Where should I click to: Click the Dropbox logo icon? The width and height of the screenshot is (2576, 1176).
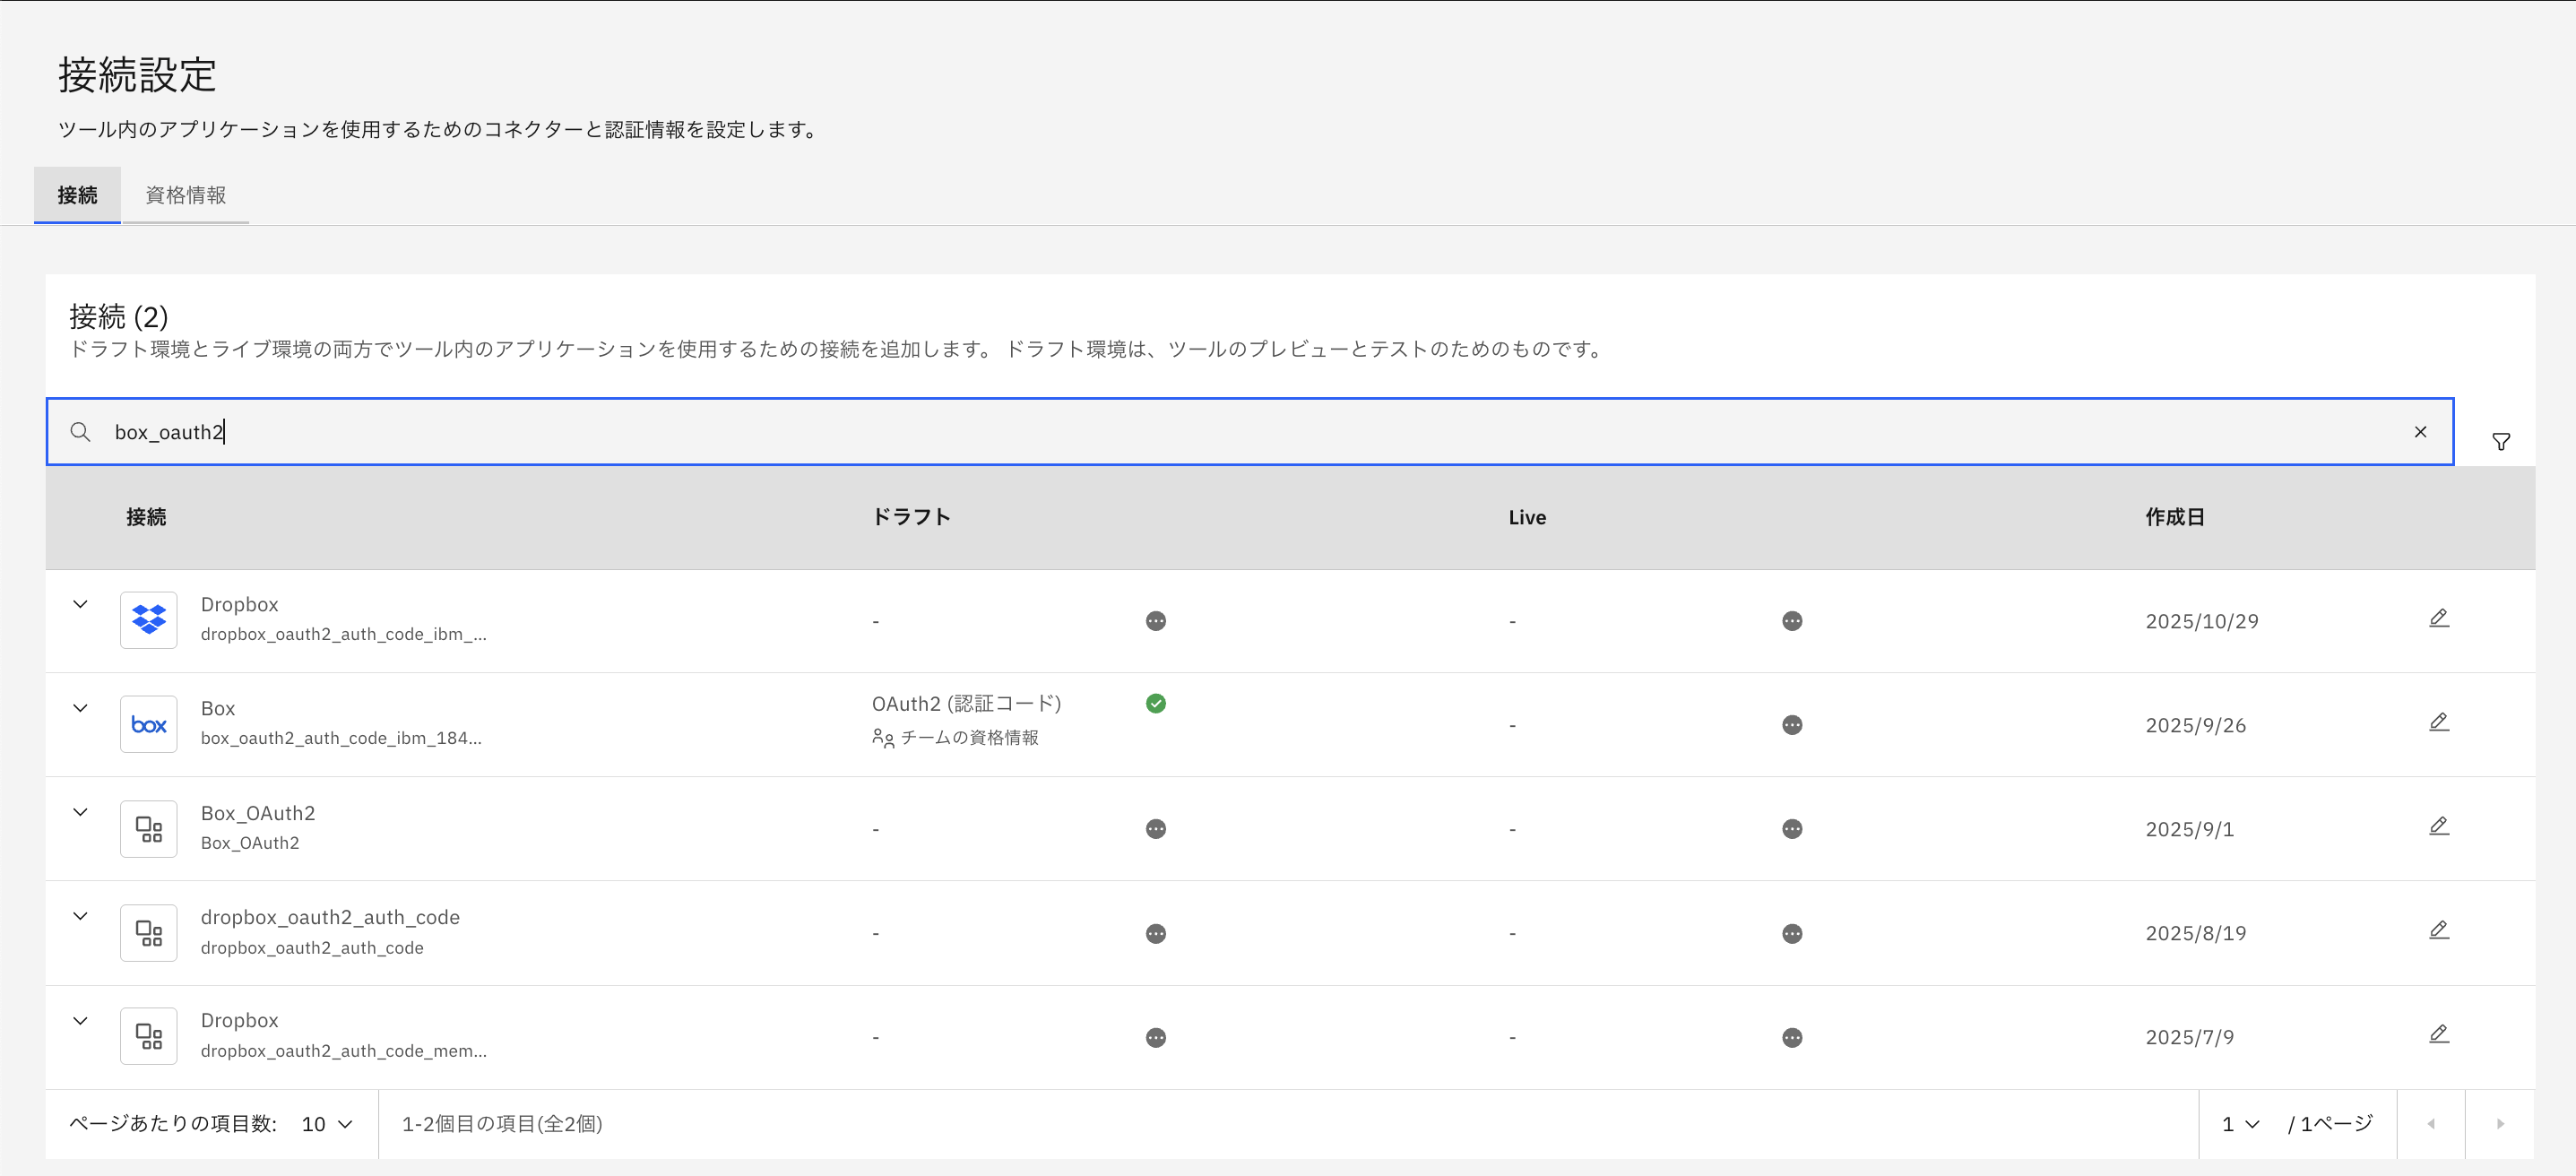tap(149, 620)
